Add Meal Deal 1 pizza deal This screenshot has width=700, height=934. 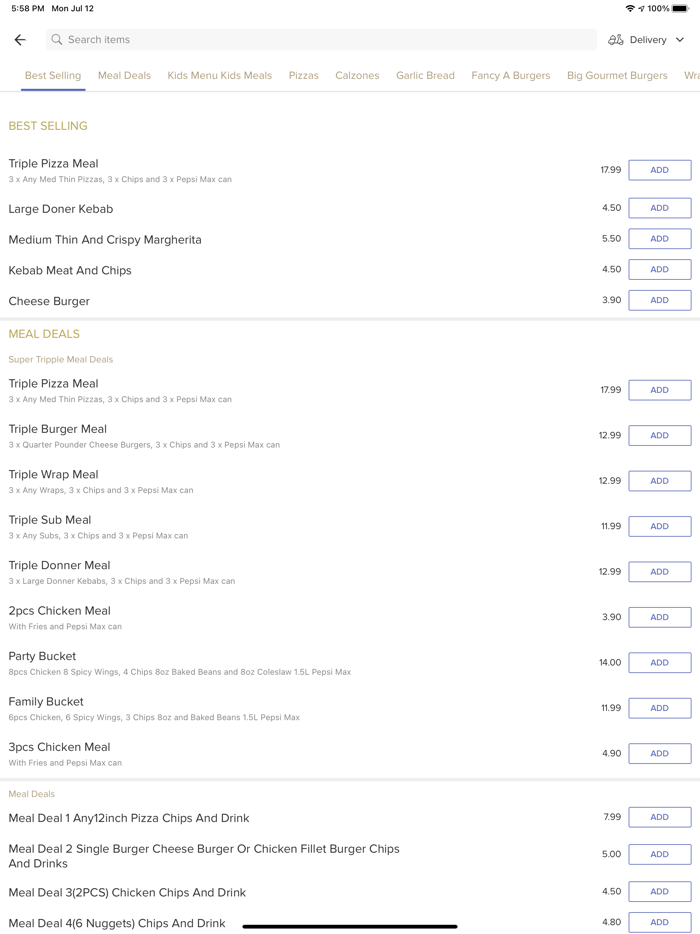click(659, 817)
